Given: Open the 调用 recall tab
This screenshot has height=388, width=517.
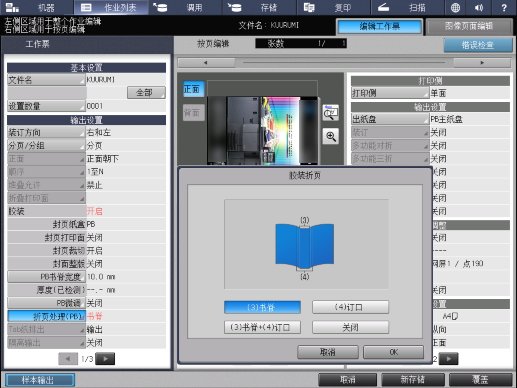Looking at the screenshot, I should (185, 7).
